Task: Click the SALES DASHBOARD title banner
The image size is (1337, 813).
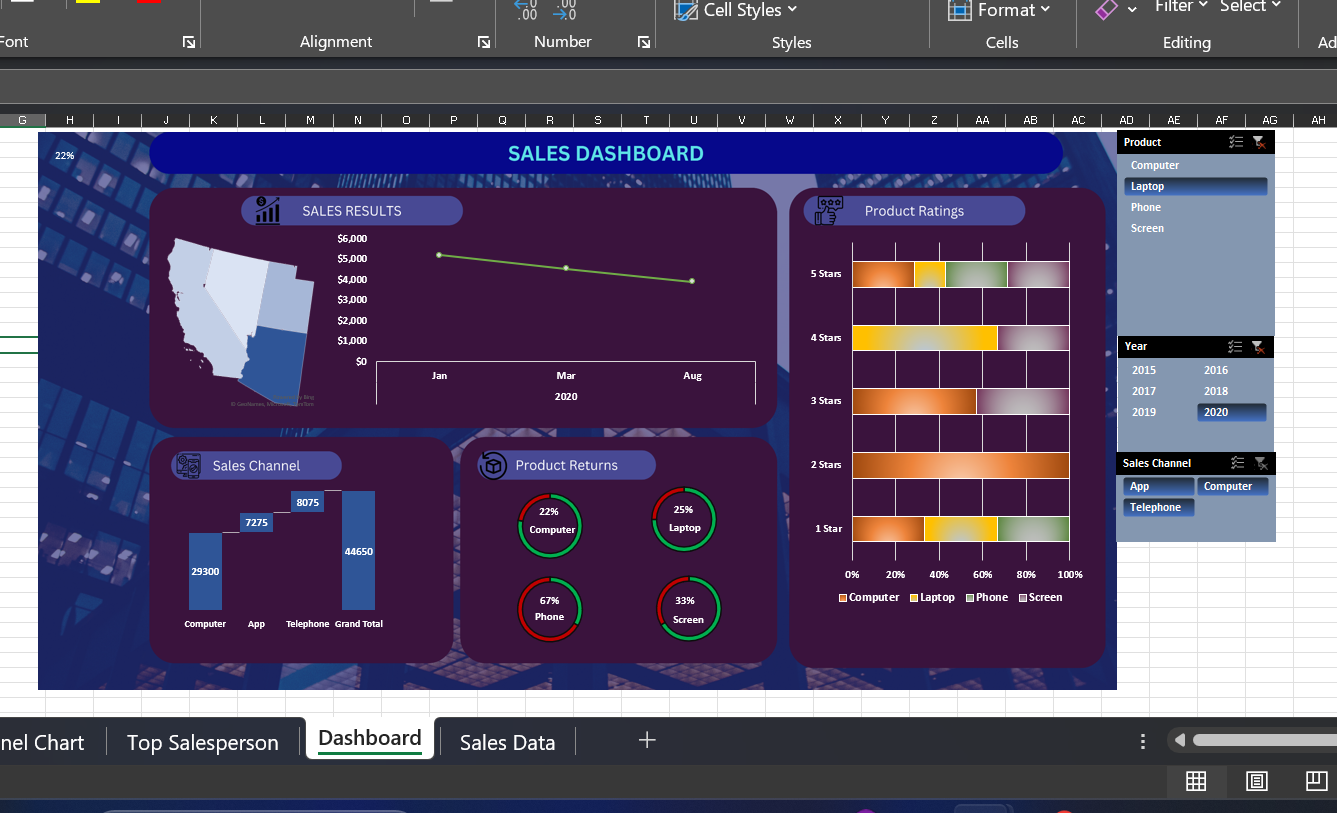Action: pyautogui.click(x=606, y=153)
